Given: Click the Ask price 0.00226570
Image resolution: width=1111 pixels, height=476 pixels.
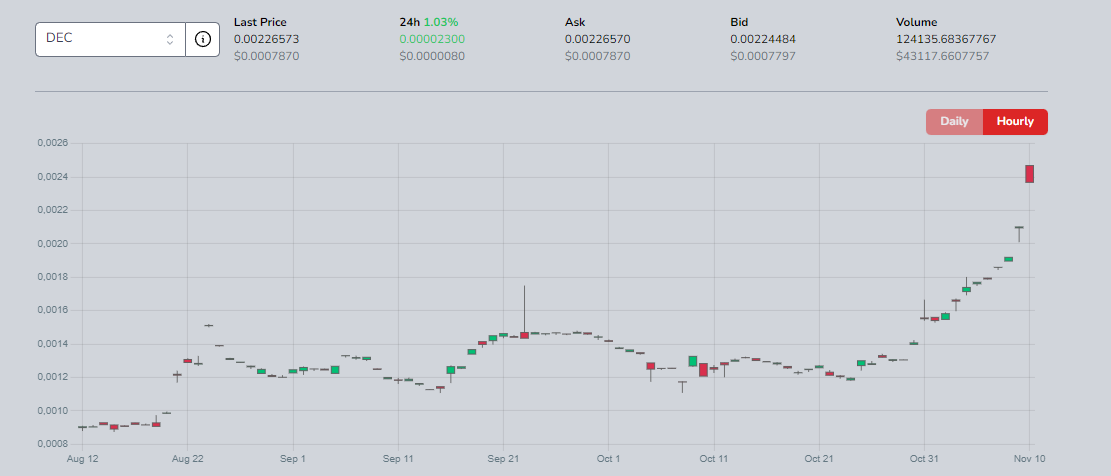Looking at the screenshot, I should (597, 39).
